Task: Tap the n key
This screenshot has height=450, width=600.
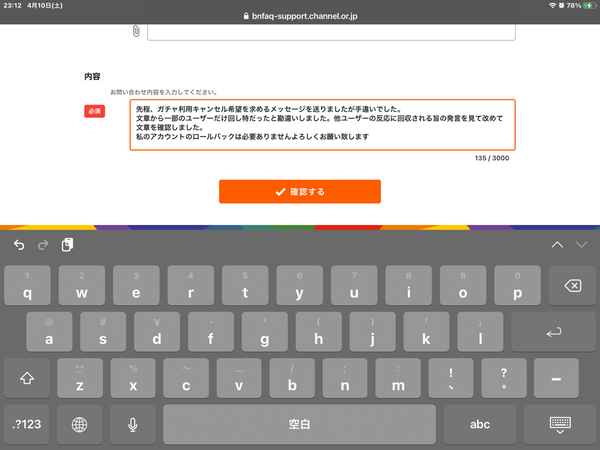Action: coord(345,378)
